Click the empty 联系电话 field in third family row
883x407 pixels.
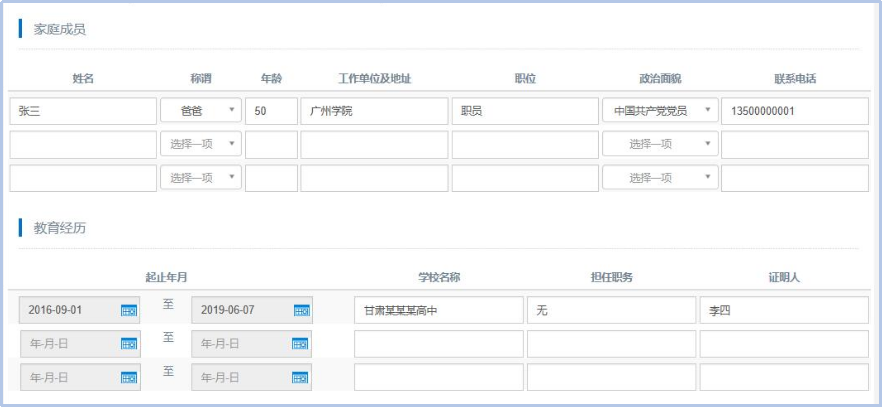tap(795, 178)
